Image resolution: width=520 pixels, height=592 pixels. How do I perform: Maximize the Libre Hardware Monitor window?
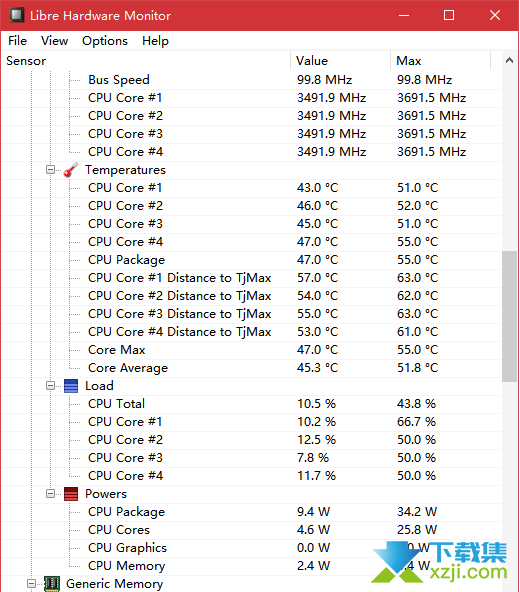pos(449,15)
